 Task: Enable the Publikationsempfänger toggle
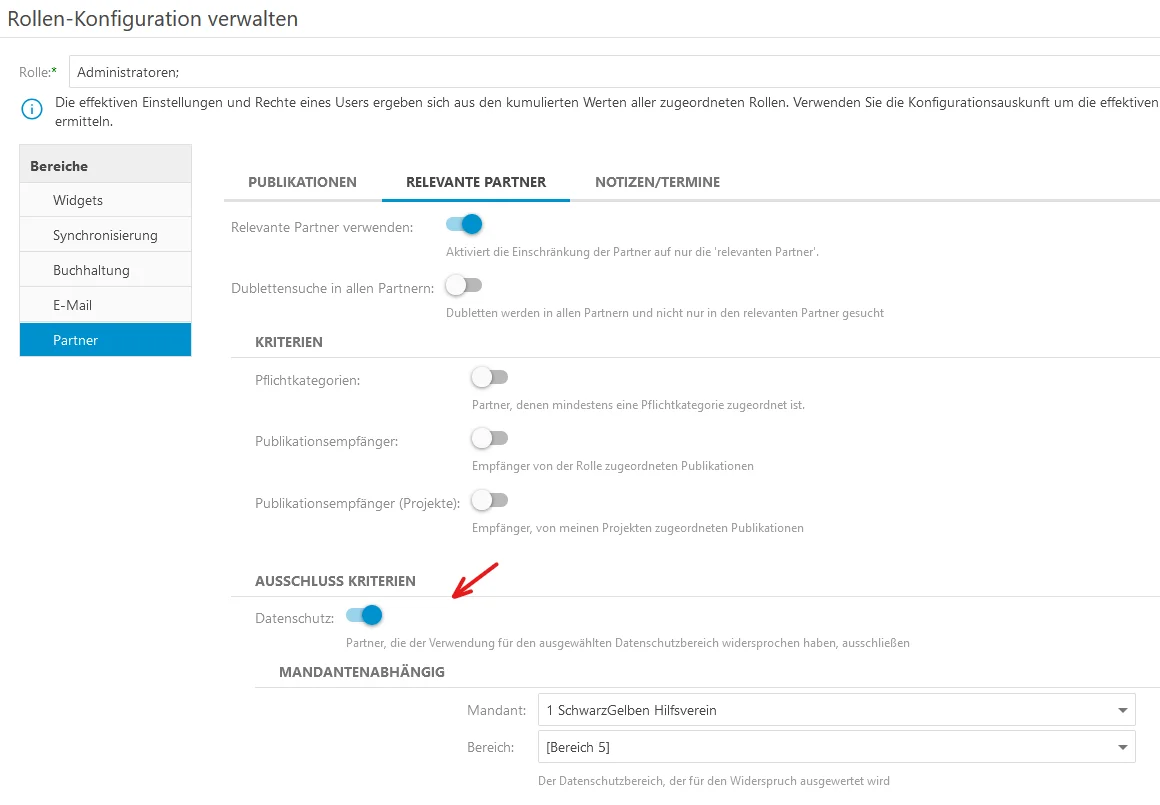tap(489, 438)
